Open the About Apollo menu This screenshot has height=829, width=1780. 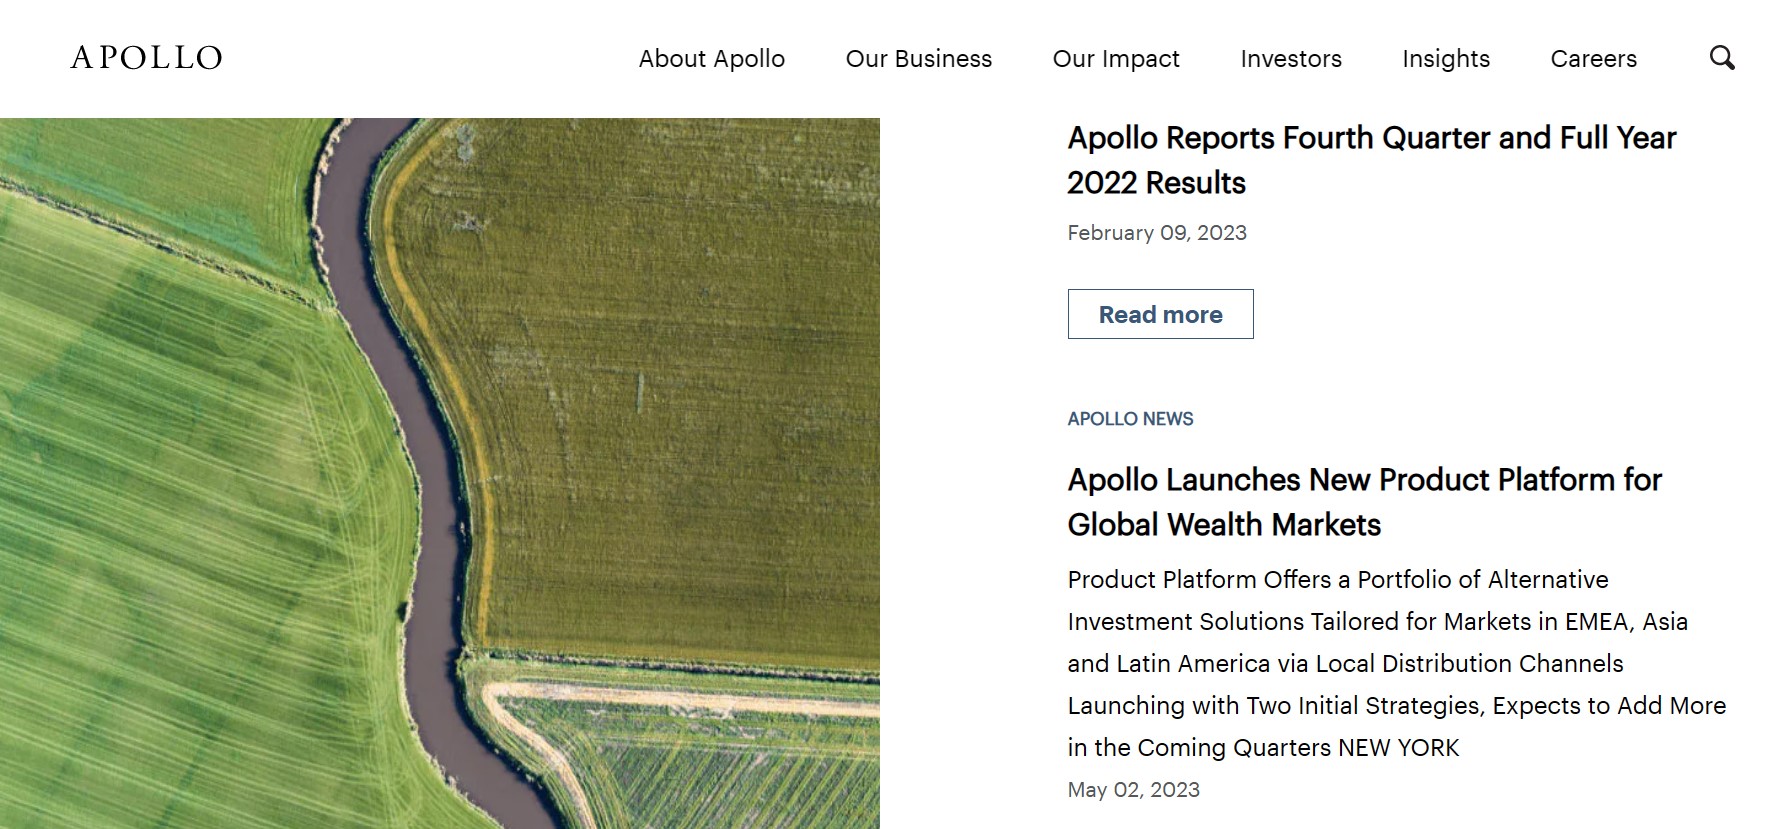(x=711, y=59)
